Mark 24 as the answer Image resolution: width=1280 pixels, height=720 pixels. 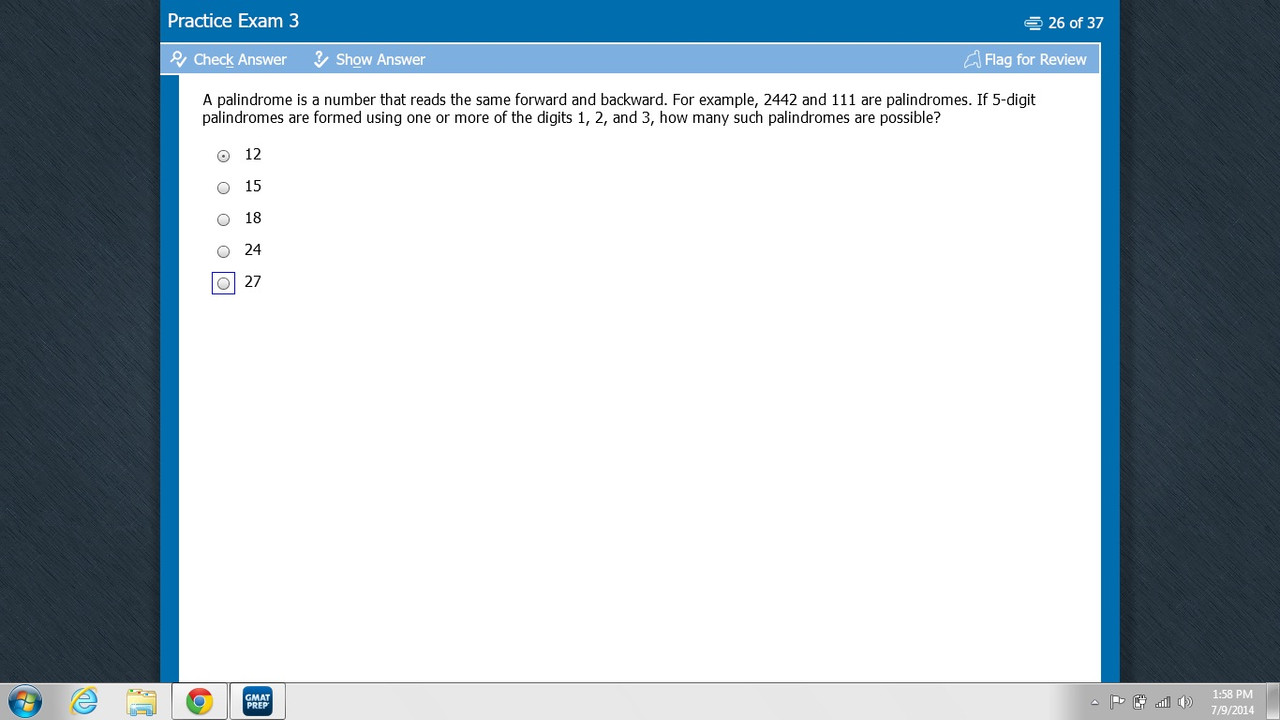223,251
